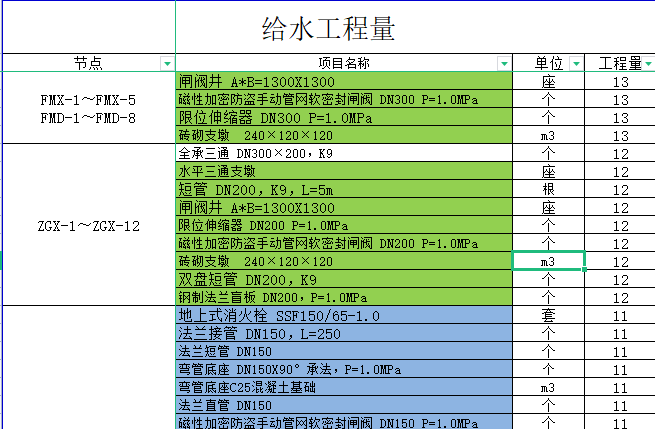Select the 双盘短管 DN200,K9 cell
This screenshot has height=429, width=655.
344,279
